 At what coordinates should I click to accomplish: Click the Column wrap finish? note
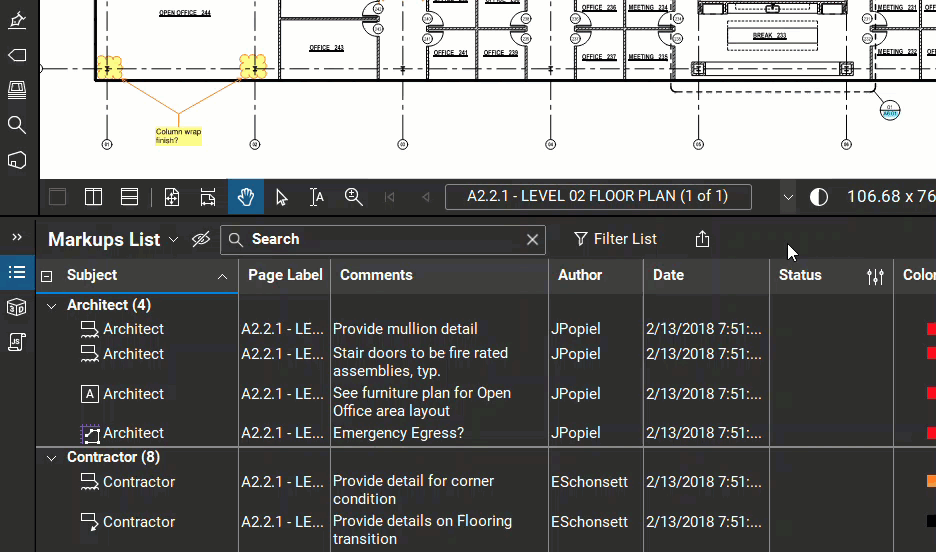tap(178, 136)
